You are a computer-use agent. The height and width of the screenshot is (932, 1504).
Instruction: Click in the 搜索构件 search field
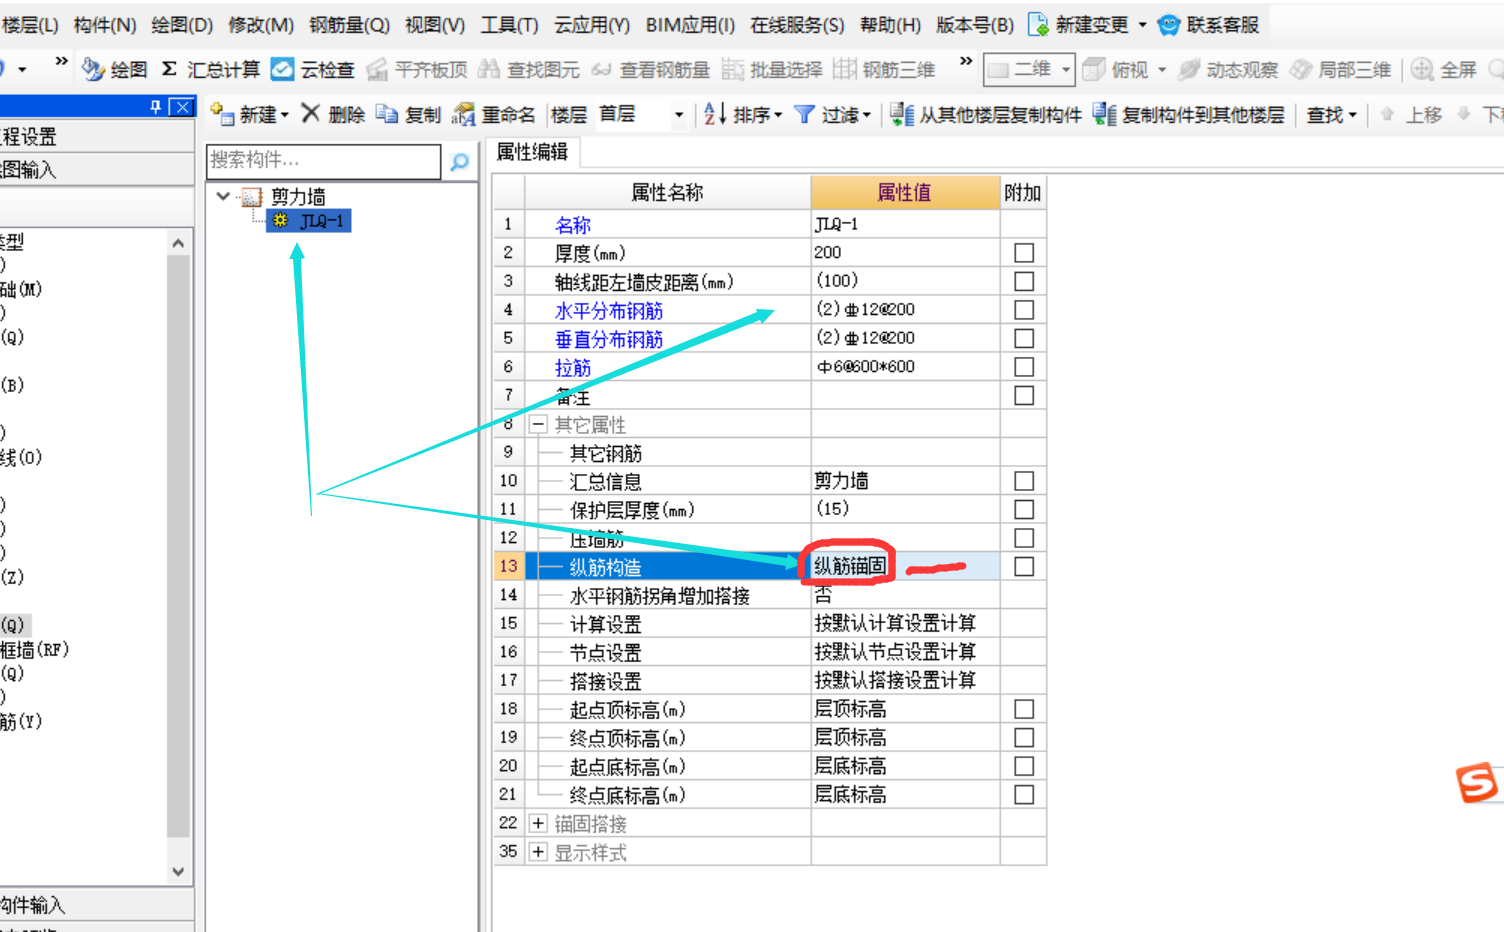coord(323,161)
